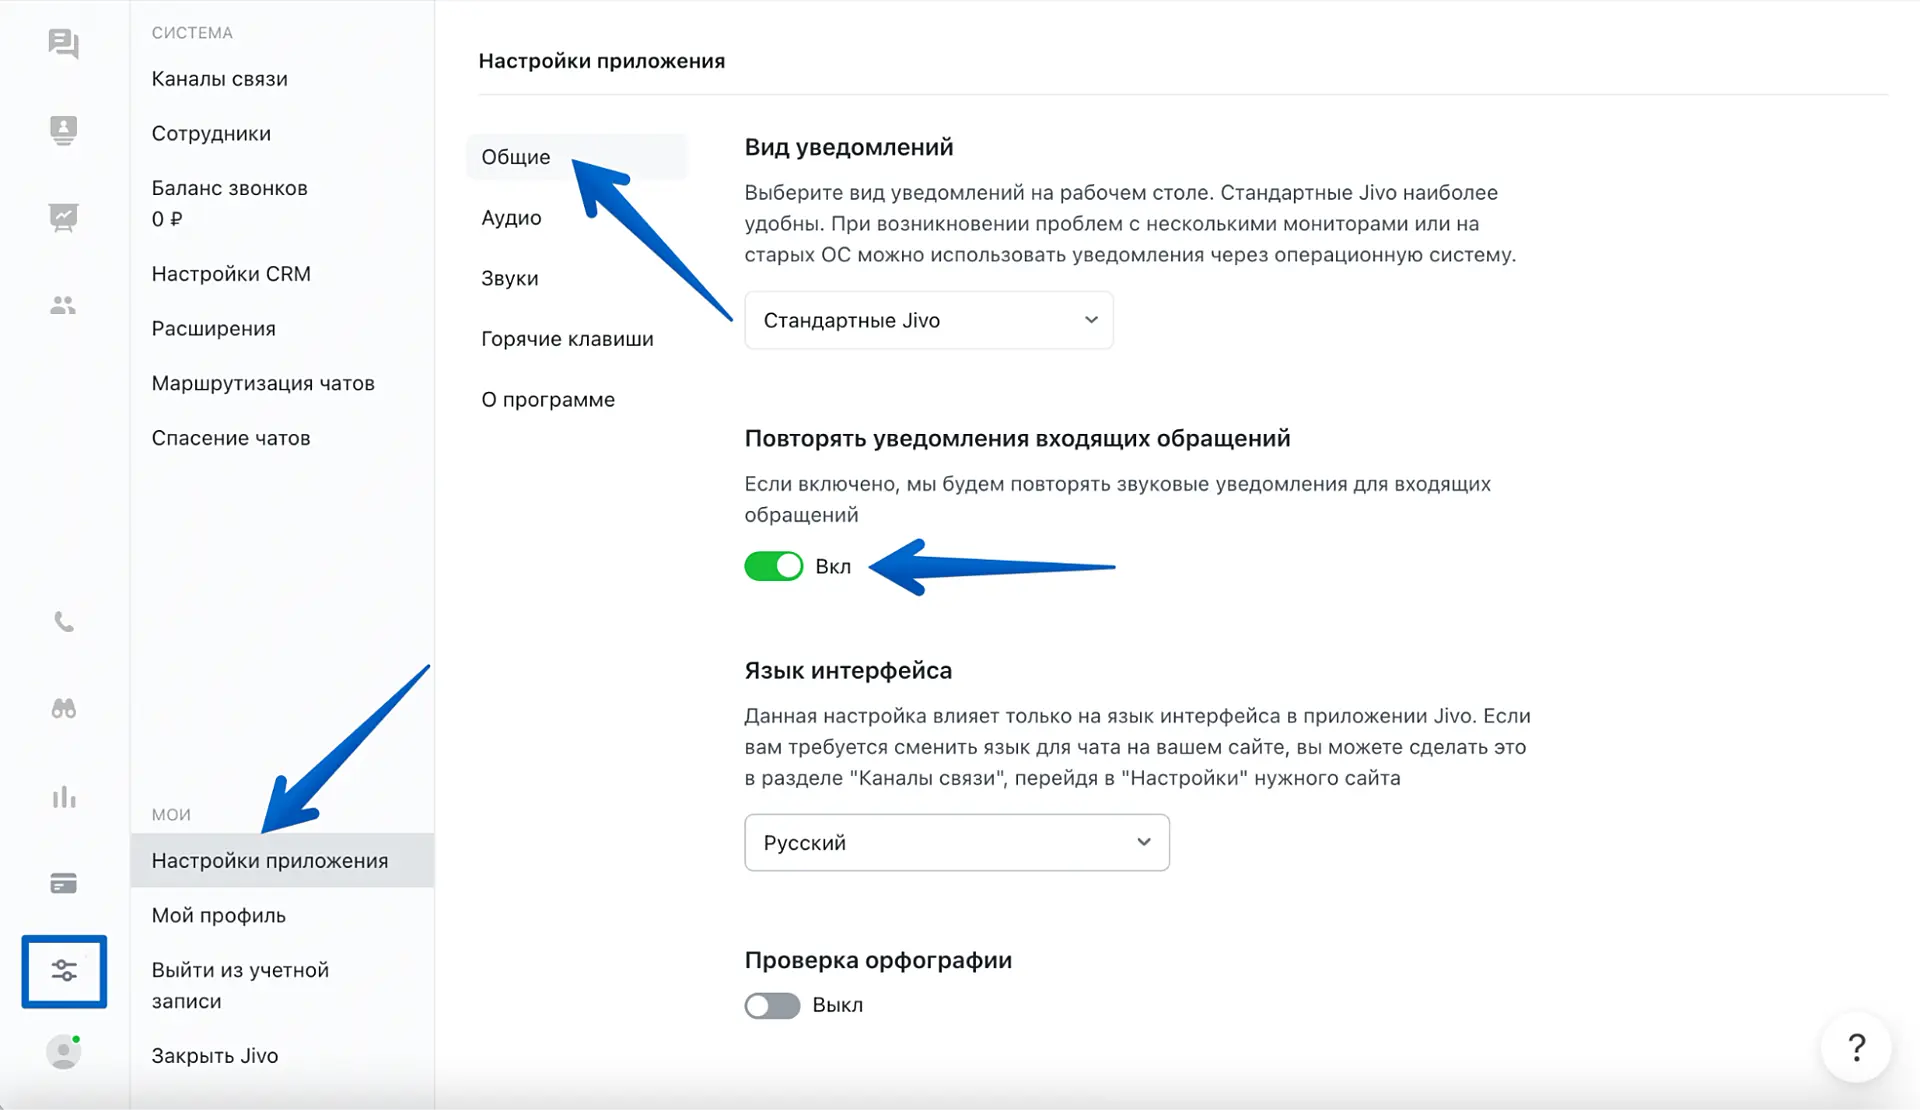The width and height of the screenshot is (1920, 1110).
Task: Go to Мой профиль
Action: 218,915
